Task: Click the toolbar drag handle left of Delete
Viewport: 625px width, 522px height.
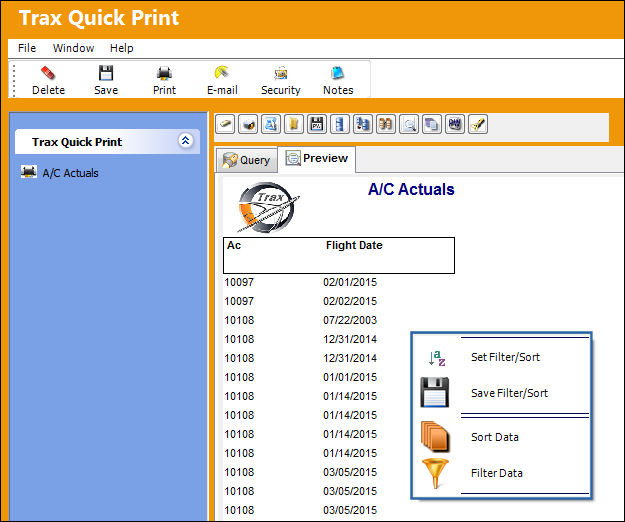Action: coord(14,81)
